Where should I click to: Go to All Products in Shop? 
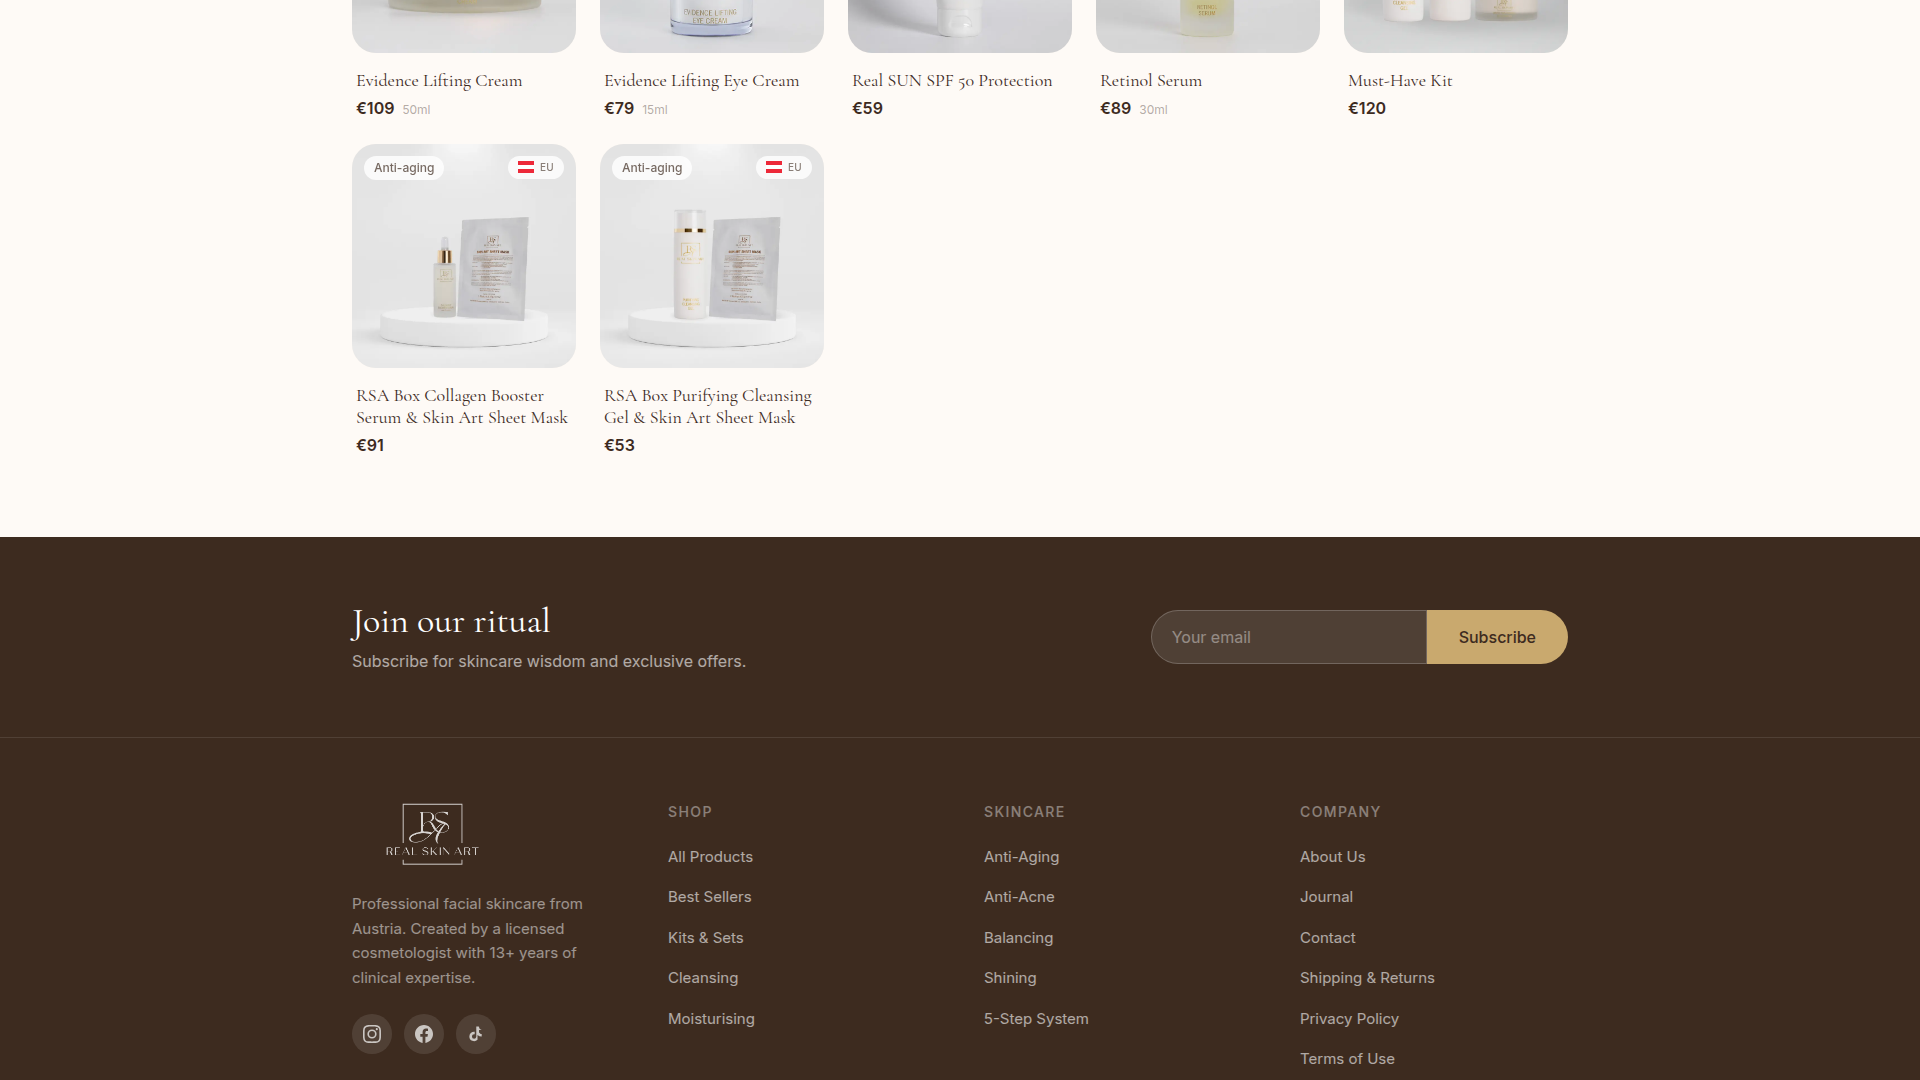click(x=710, y=857)
